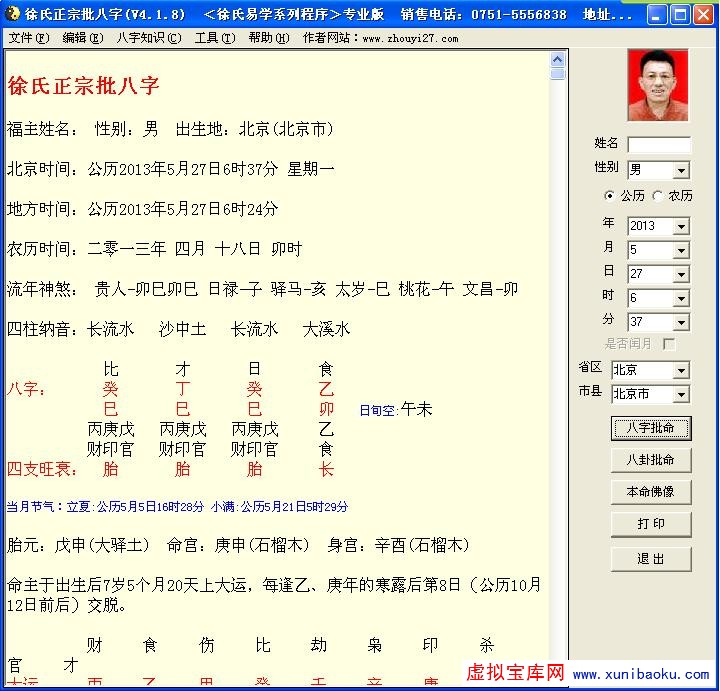Select the 农历 radio button

tap(658, 196)
